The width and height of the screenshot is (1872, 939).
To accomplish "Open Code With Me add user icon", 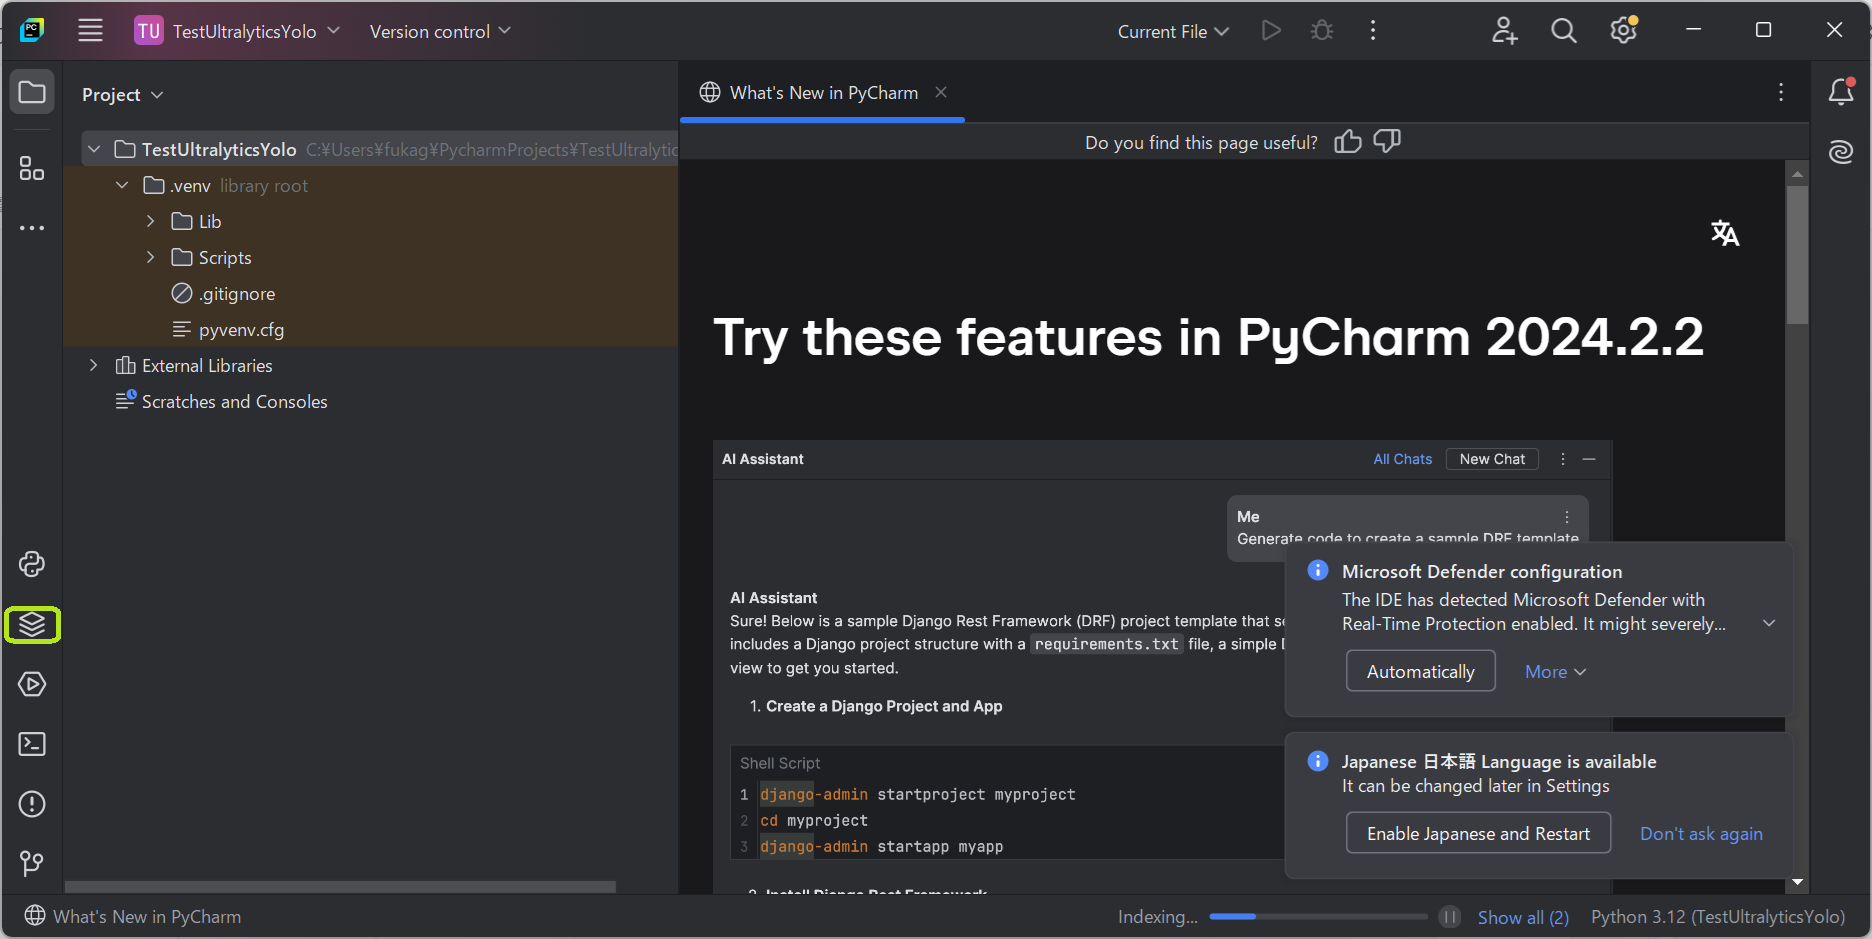I will 1505,31.
